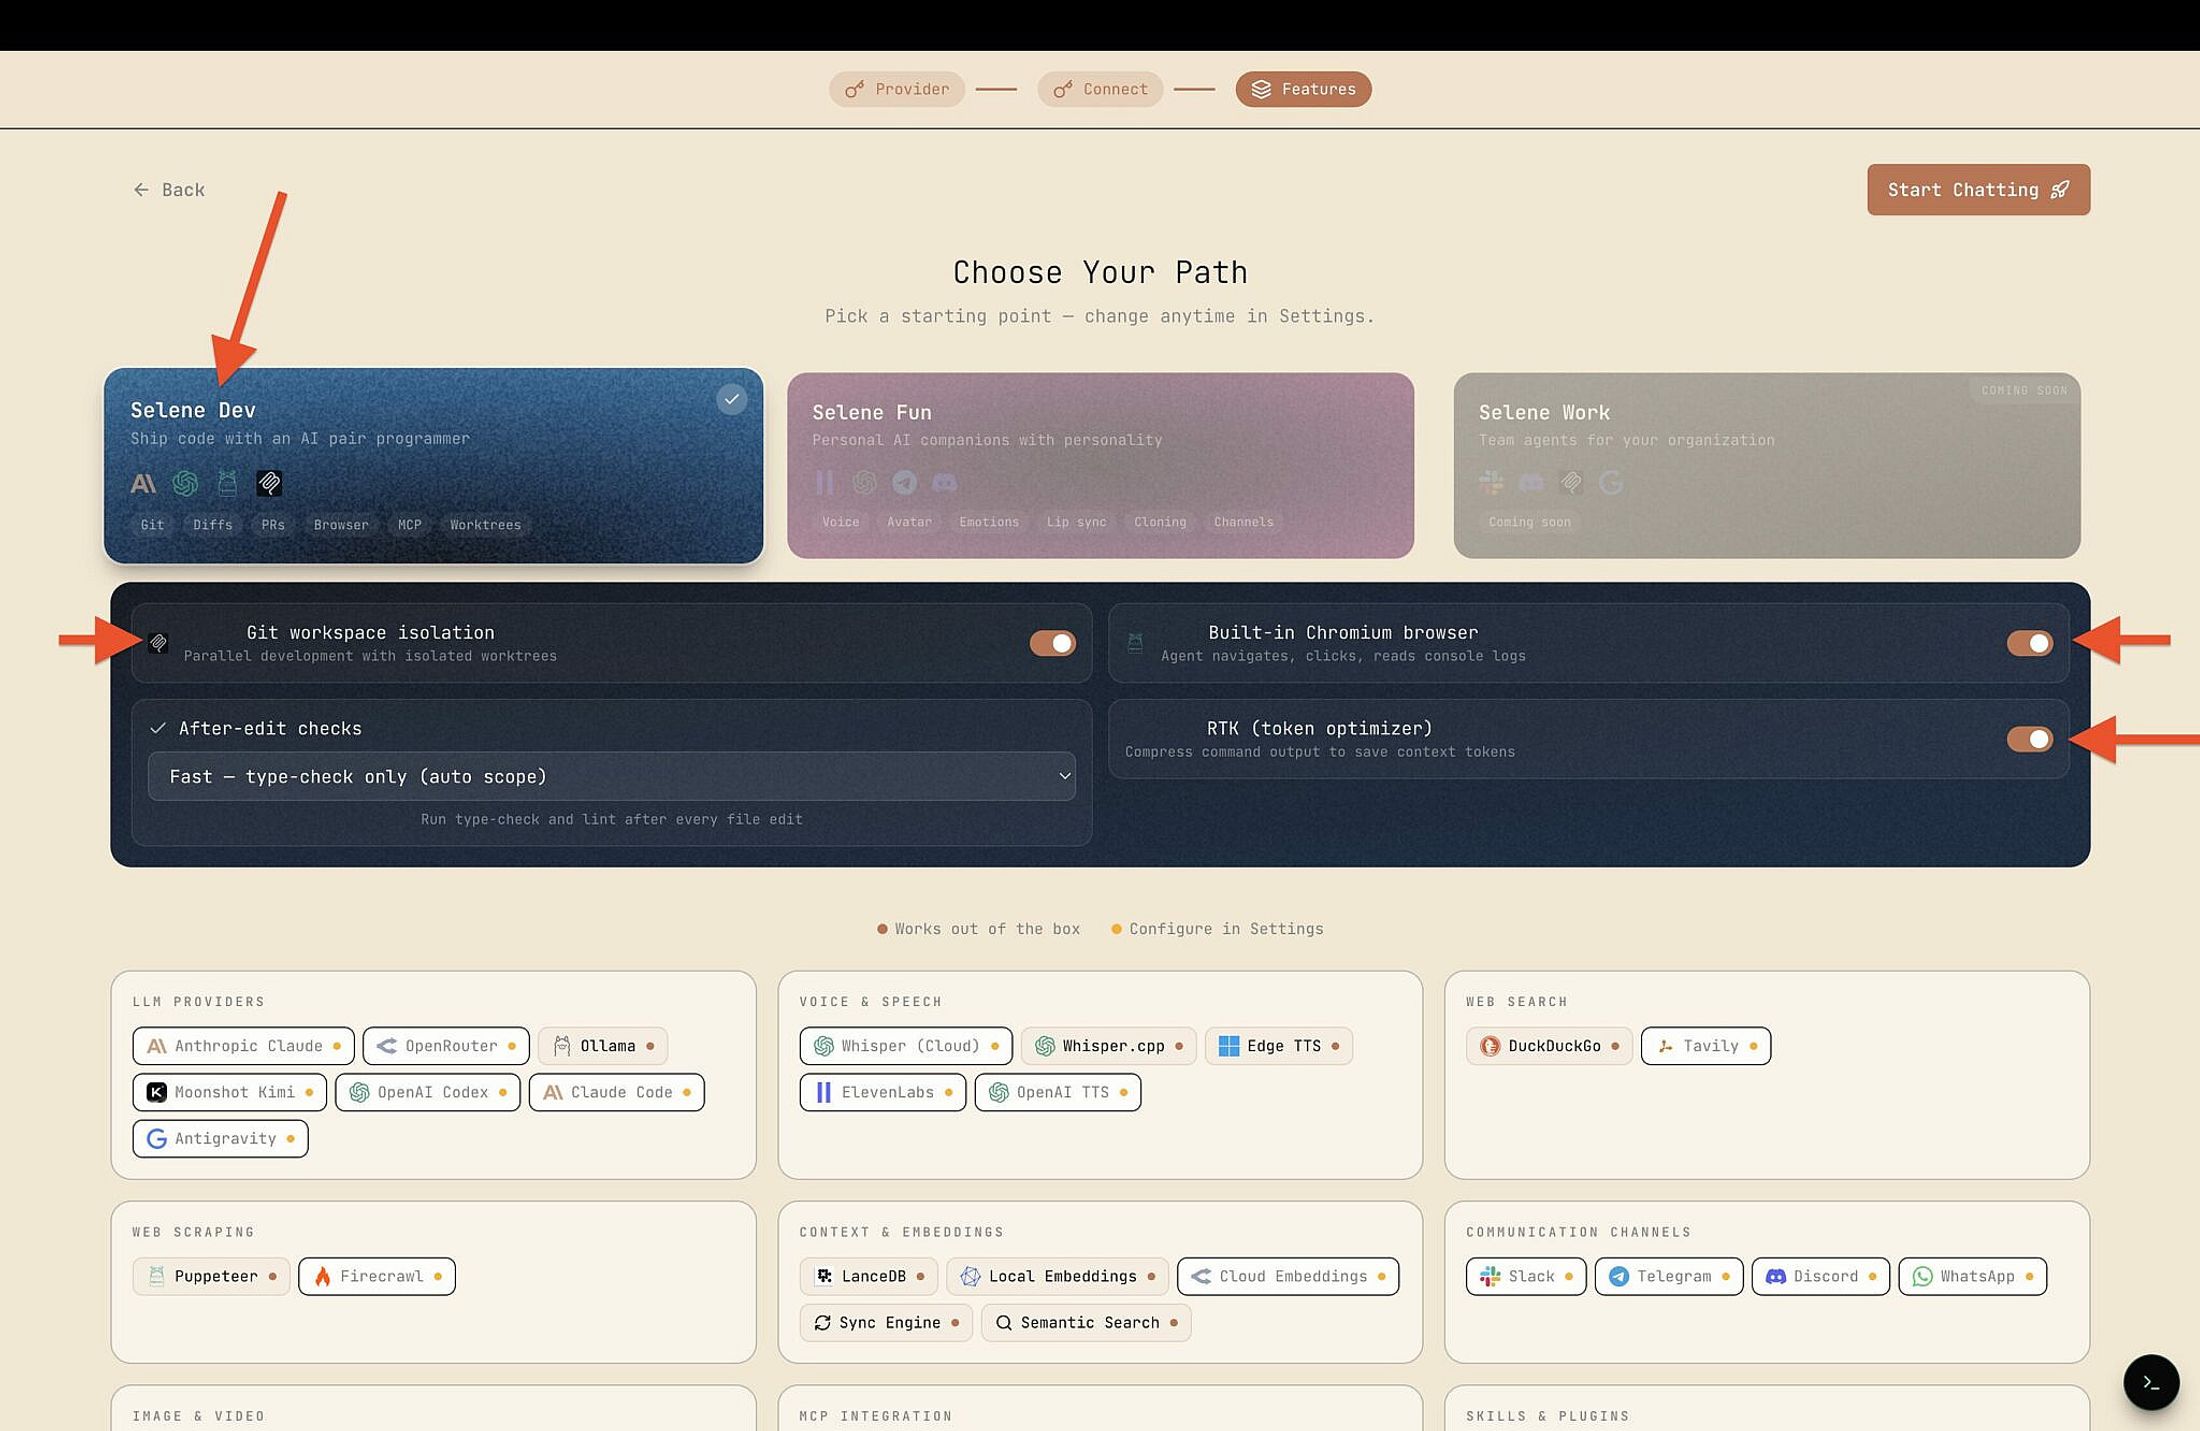Click the Discord icon on Selene Fun card

(944, 483)
